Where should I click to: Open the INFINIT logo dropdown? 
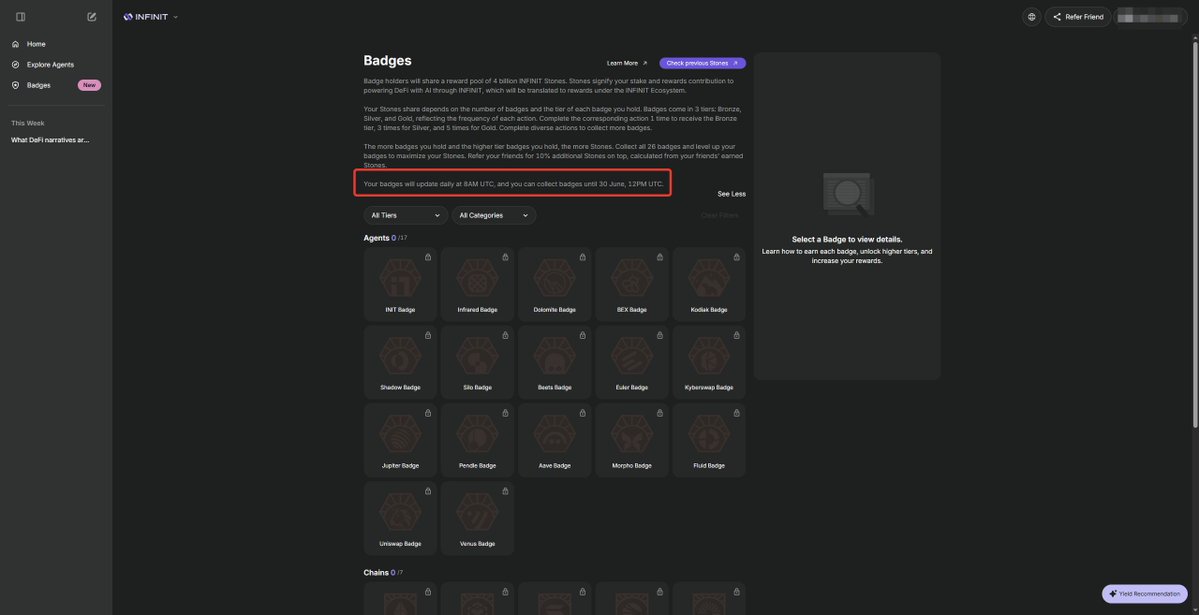(x=151, y=17)
